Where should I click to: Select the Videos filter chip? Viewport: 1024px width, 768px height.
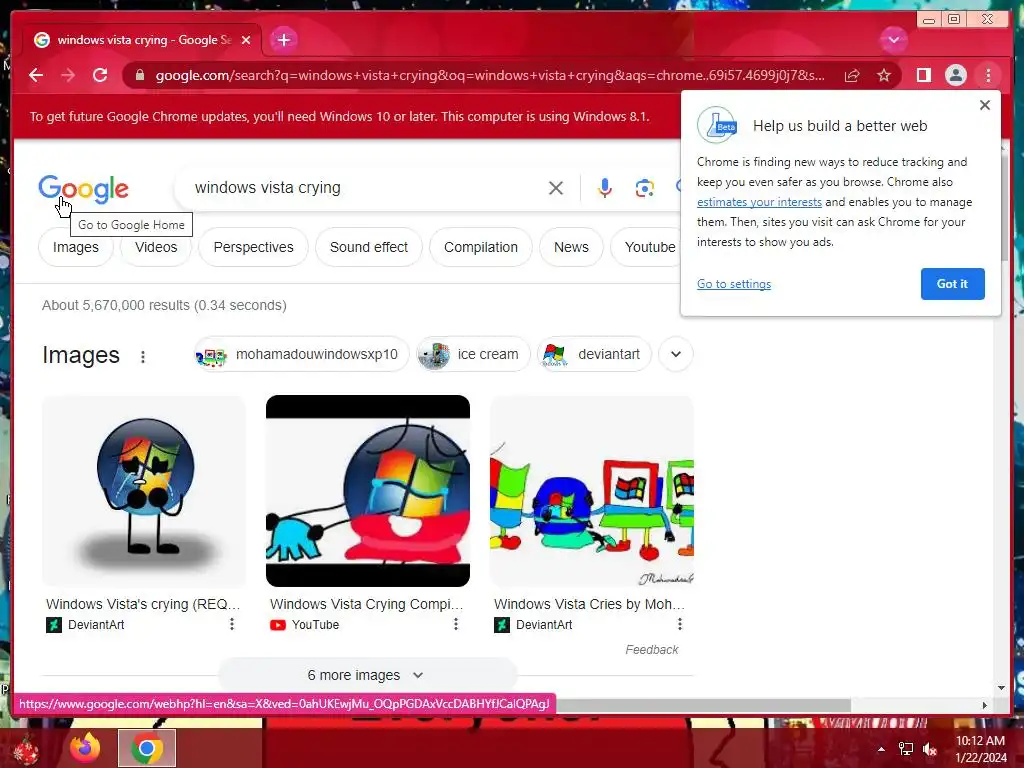(156, 247)
